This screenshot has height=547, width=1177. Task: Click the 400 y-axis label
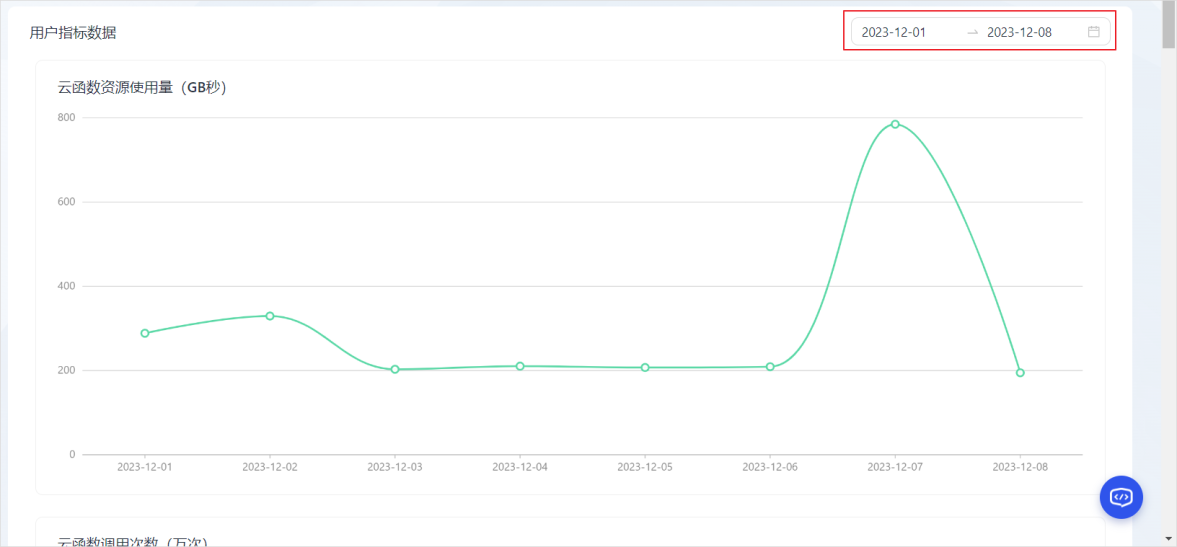[68, 286]
